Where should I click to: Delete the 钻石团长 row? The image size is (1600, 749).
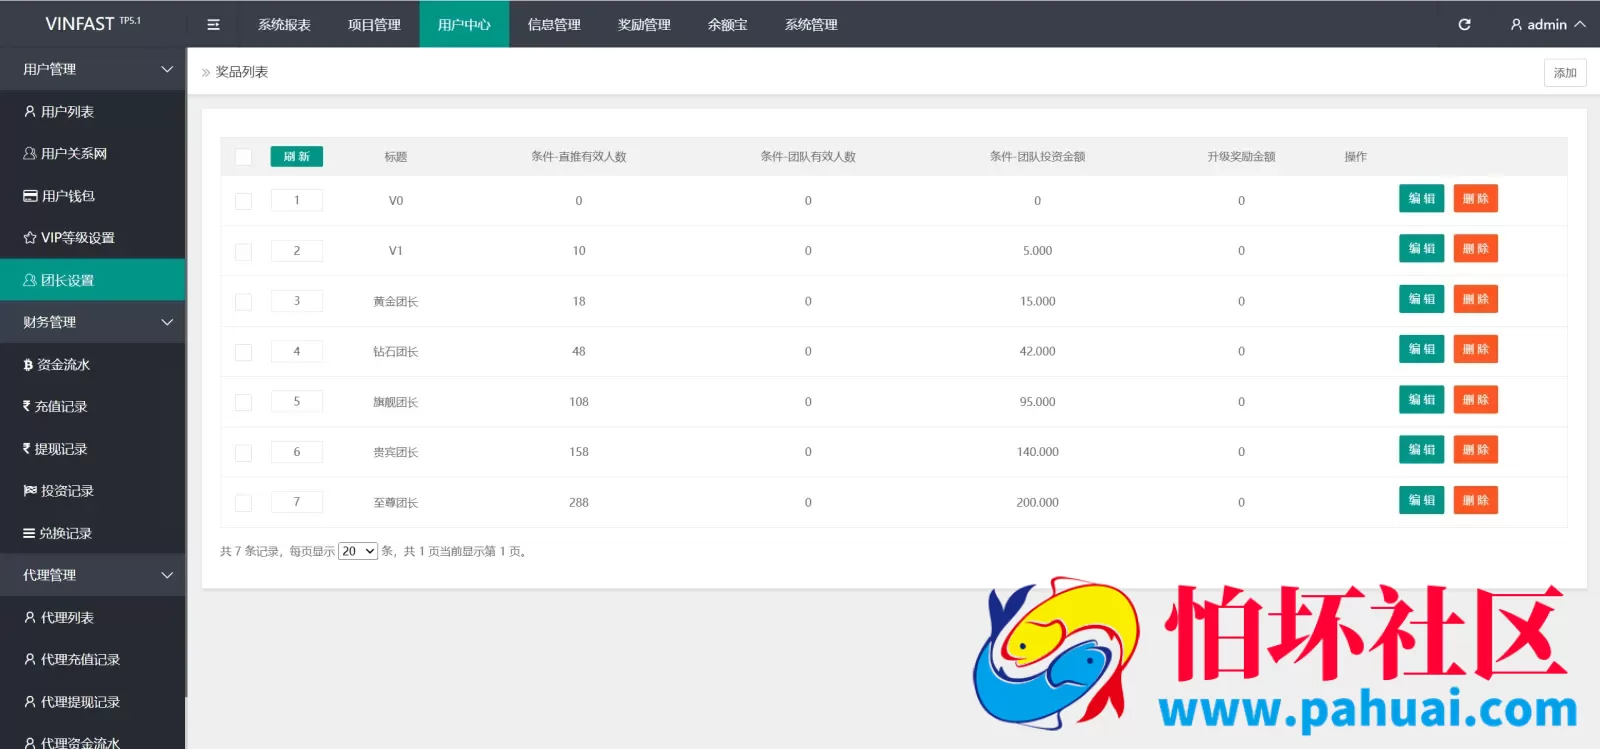click(1475, 349)
